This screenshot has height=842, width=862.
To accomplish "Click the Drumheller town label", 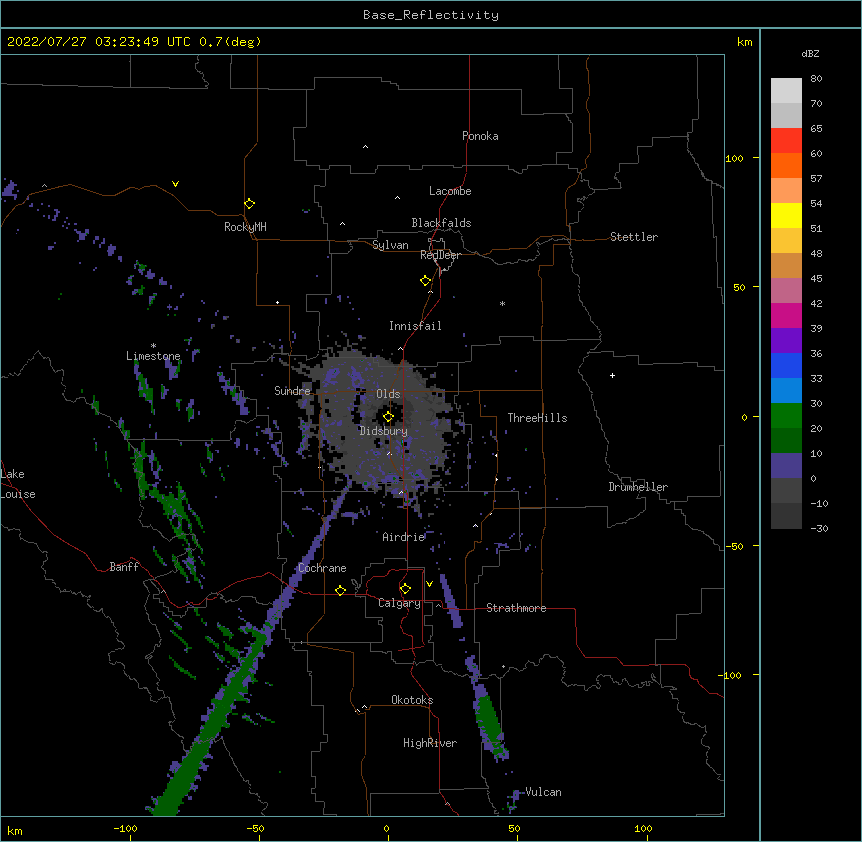I will [x=638, y=487].
